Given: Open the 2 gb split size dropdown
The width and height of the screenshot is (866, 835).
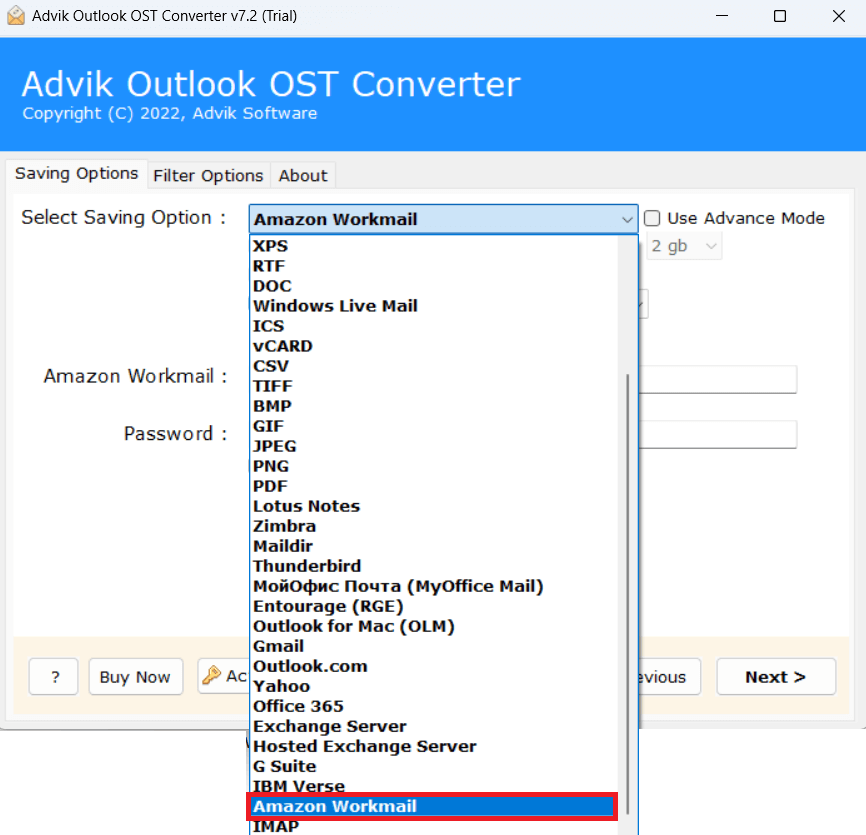Looking at the screenshot, I should [684, 246].
